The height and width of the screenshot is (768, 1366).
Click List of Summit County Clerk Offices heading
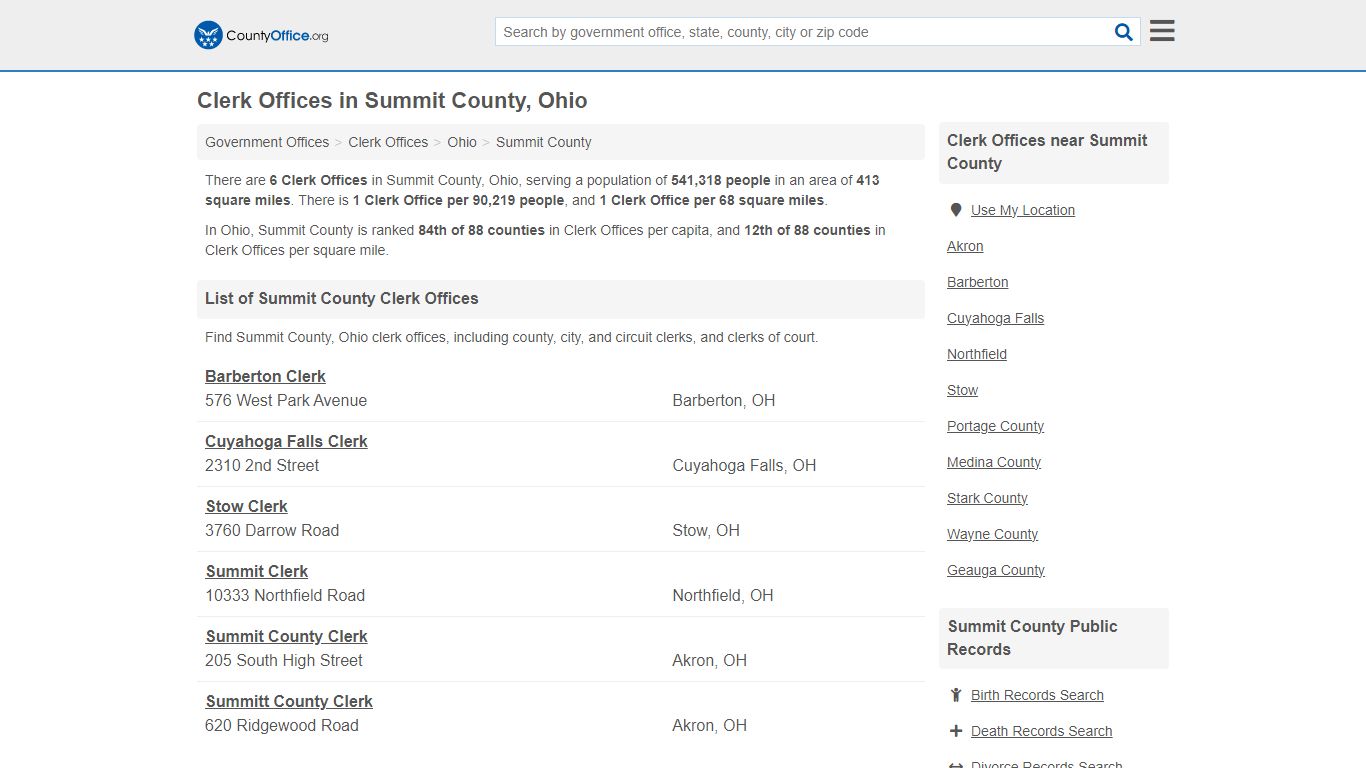click(342, 298)
